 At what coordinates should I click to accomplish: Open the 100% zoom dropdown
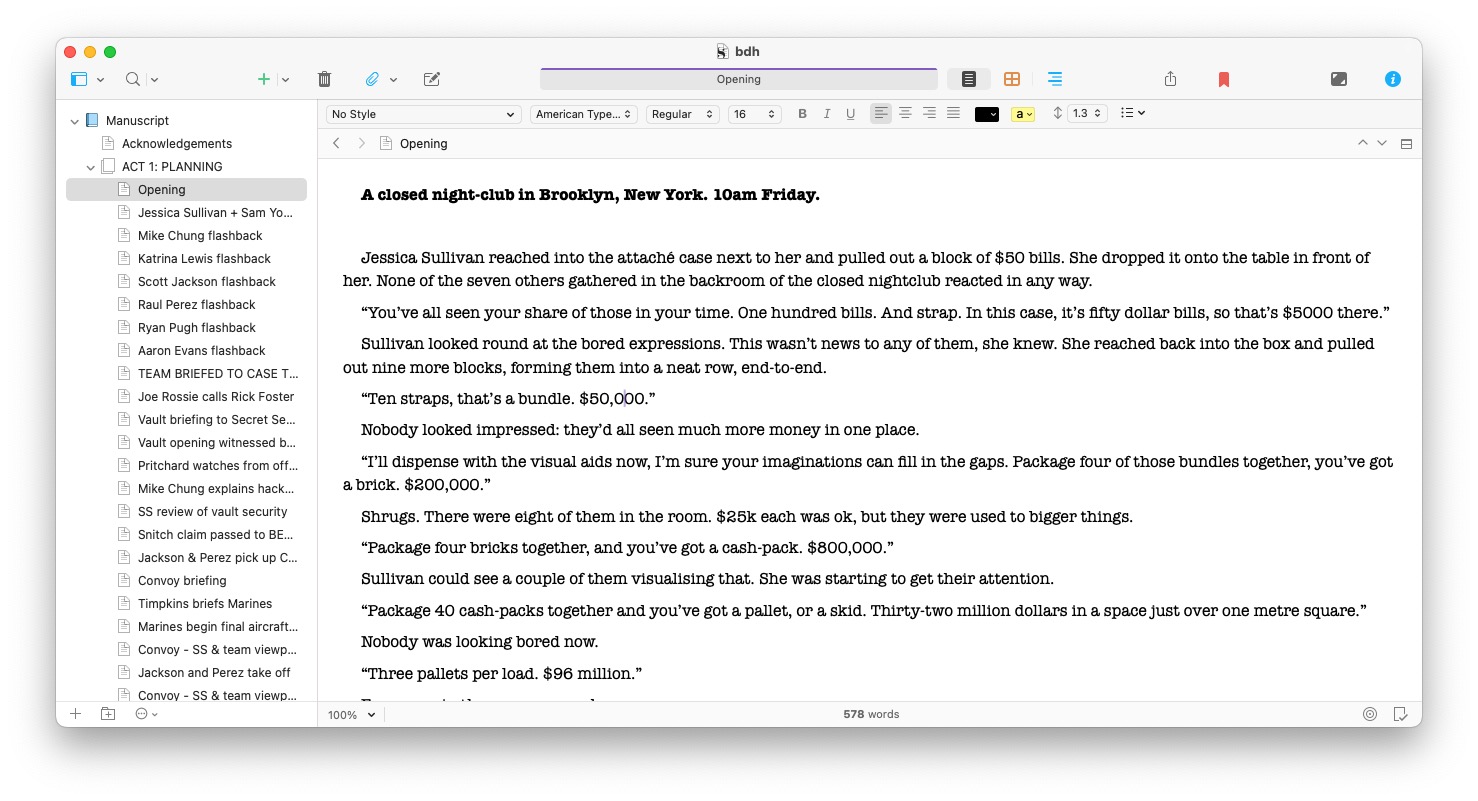352,715
